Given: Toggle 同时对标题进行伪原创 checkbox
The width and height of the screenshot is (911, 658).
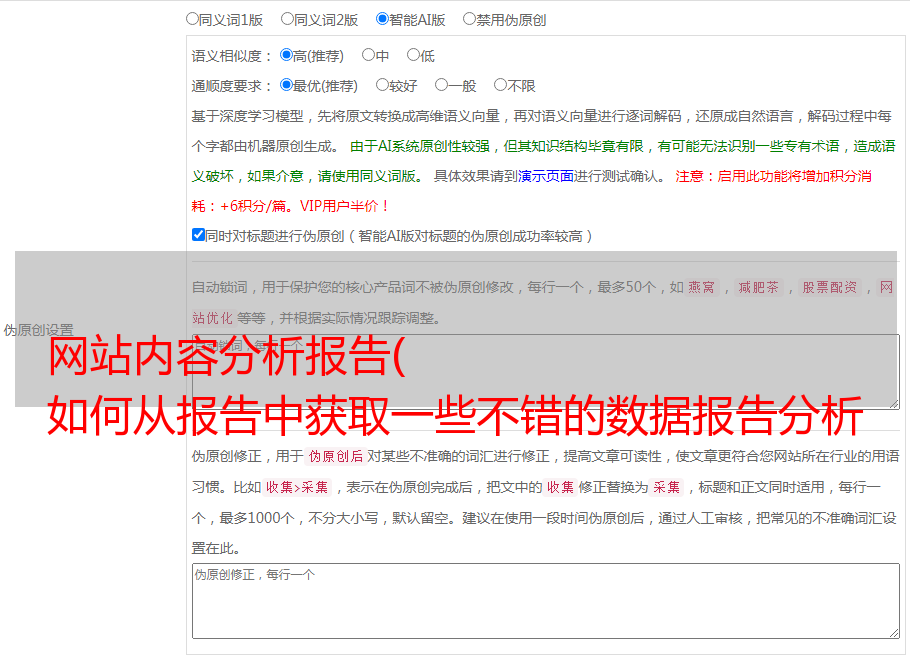Looking at the screenshot, I should click(x=198, y=235).
